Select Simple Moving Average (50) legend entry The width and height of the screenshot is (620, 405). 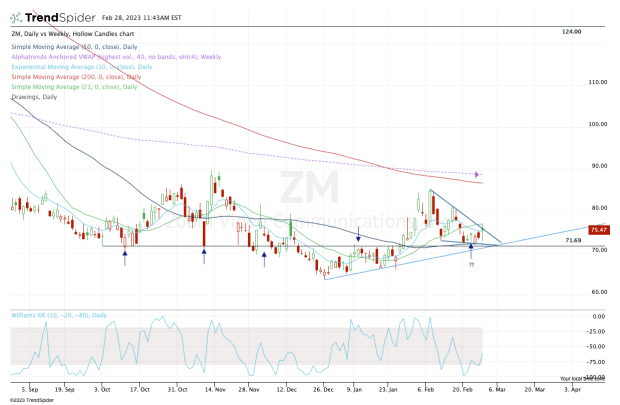coord(74,47)
